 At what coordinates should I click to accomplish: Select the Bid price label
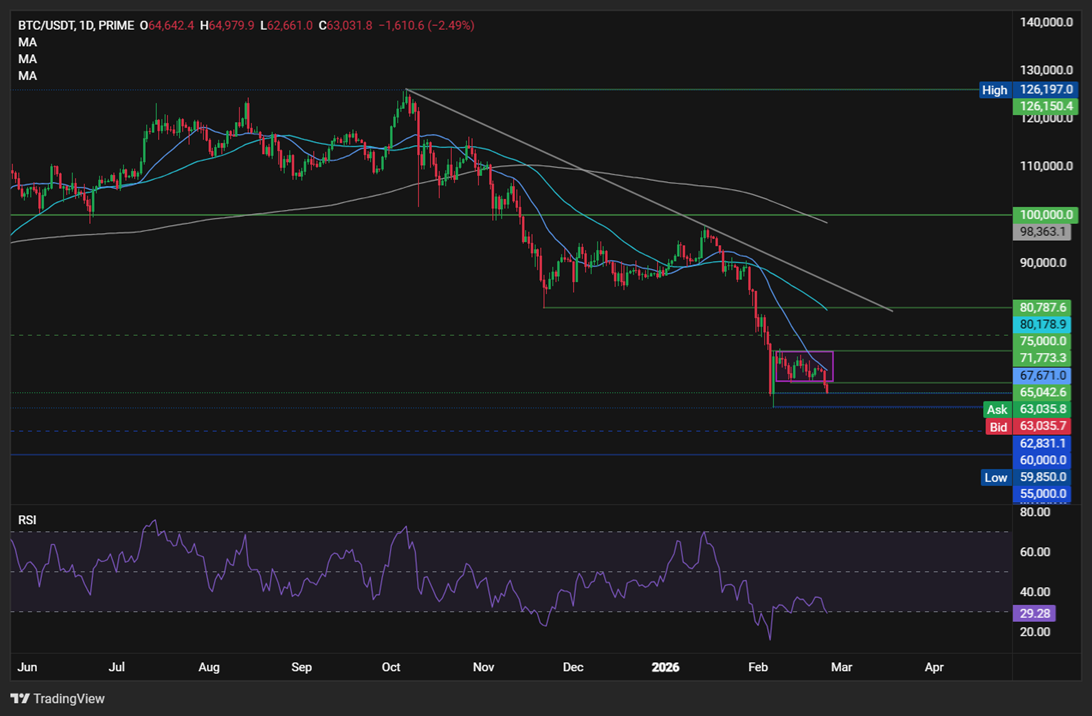tap(998, 426)
